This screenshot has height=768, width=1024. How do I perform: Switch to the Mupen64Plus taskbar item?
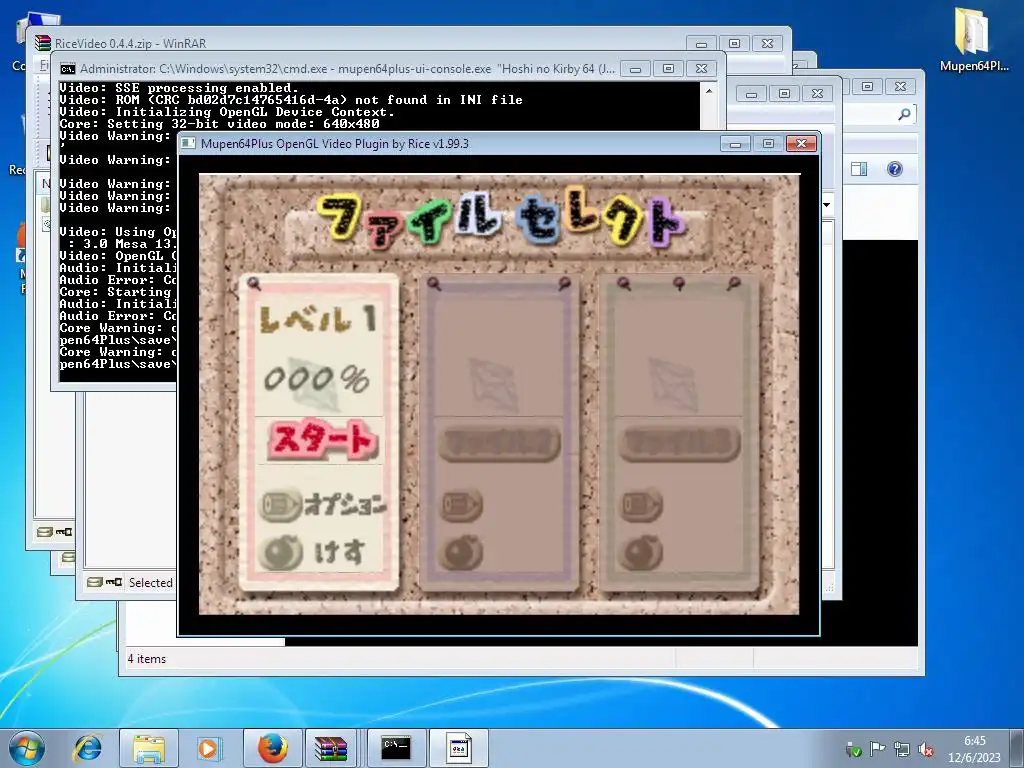pos(458,748)
